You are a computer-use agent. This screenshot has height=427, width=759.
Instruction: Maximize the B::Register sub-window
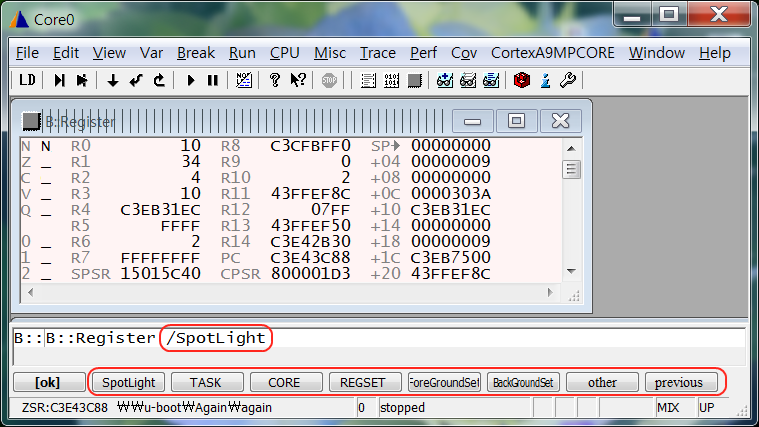516,121
